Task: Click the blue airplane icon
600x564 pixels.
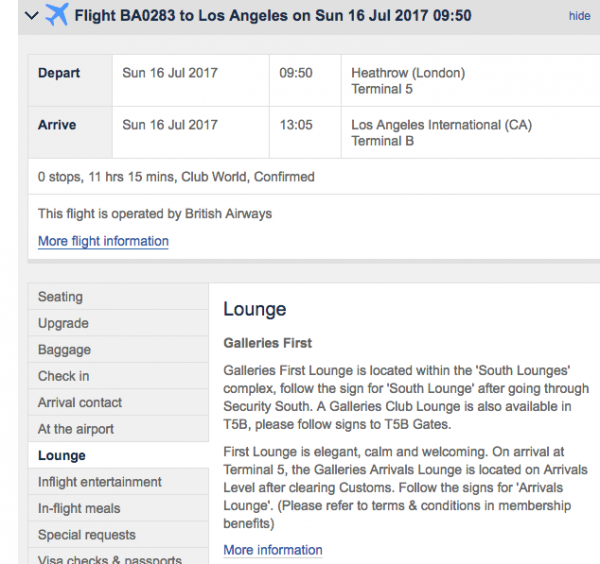Action: (x=57, y=15)
